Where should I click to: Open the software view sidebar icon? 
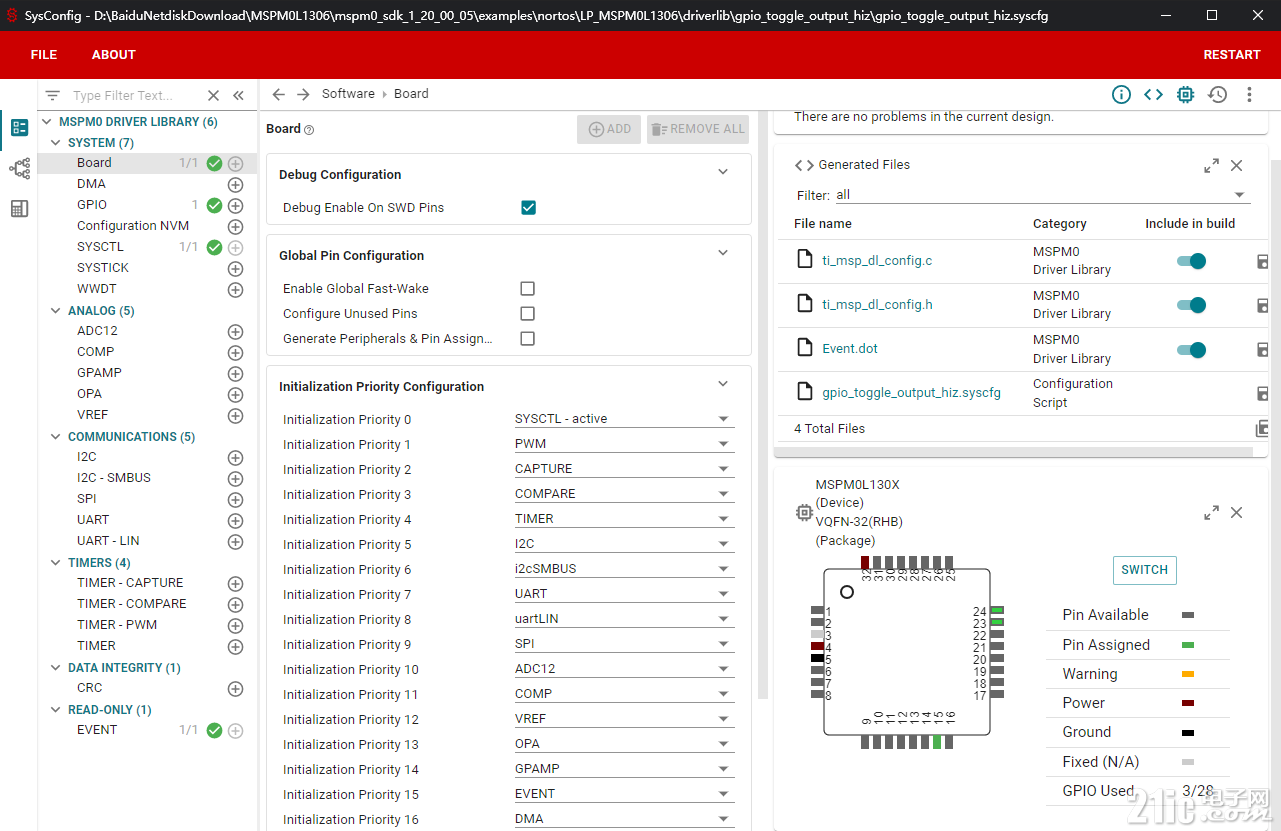pos(19,128)
